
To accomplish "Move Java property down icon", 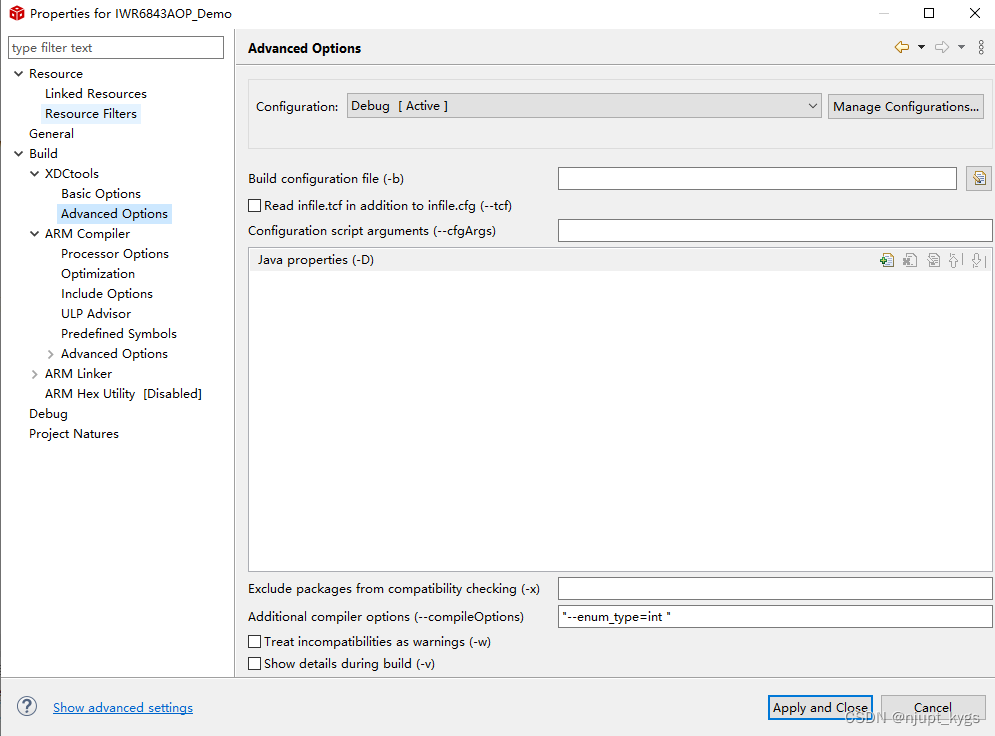I will (x=978, y=260).
